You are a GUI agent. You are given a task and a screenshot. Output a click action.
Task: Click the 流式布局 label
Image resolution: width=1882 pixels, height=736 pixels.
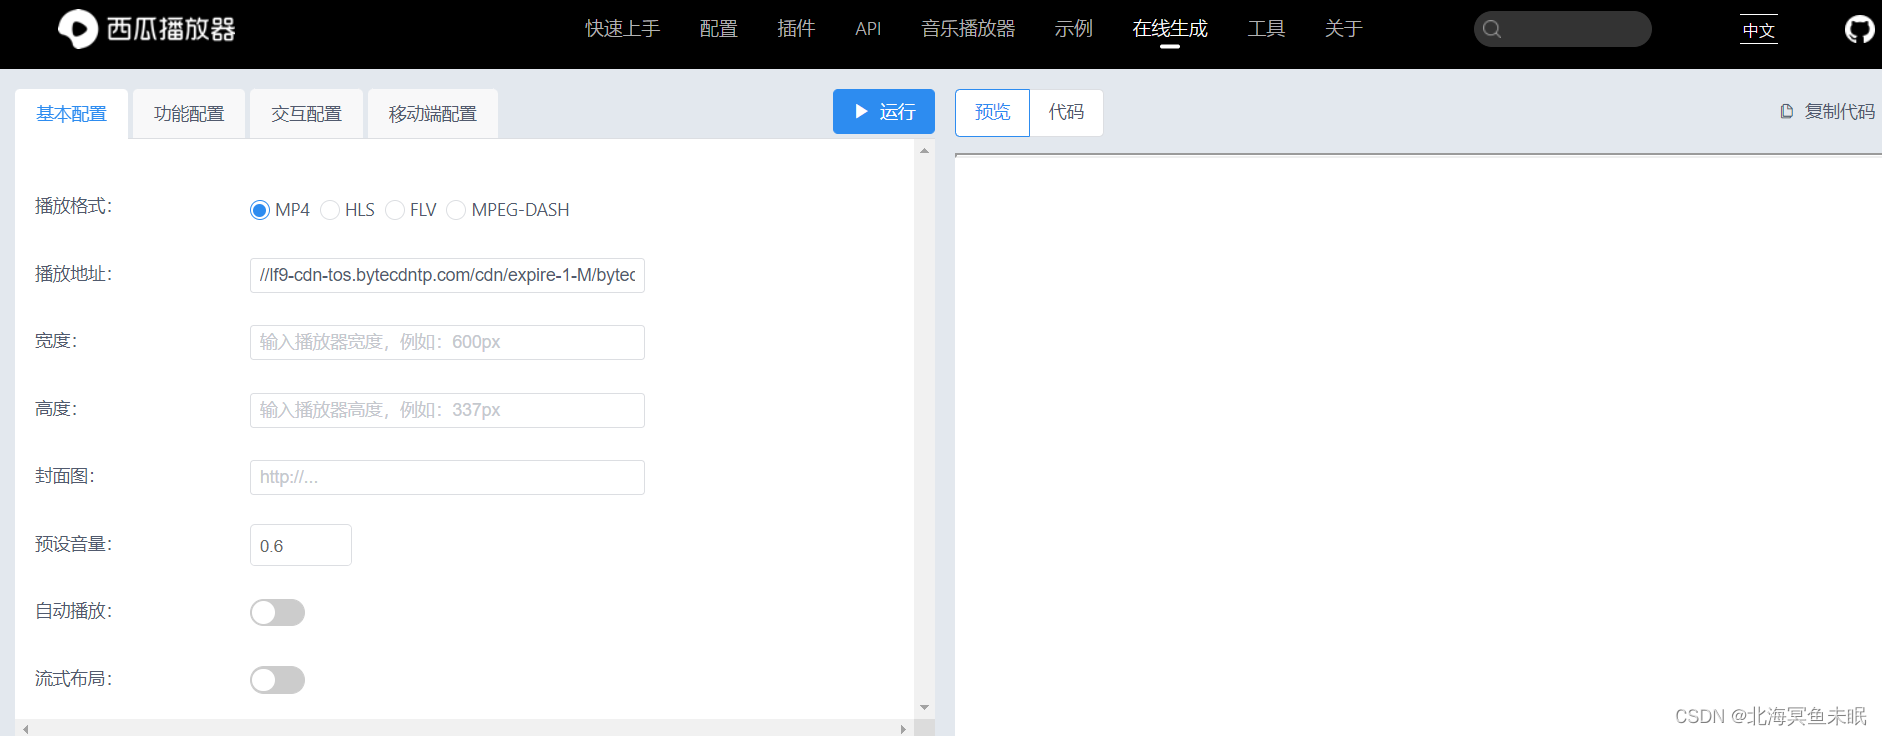[x=74, y=679]
